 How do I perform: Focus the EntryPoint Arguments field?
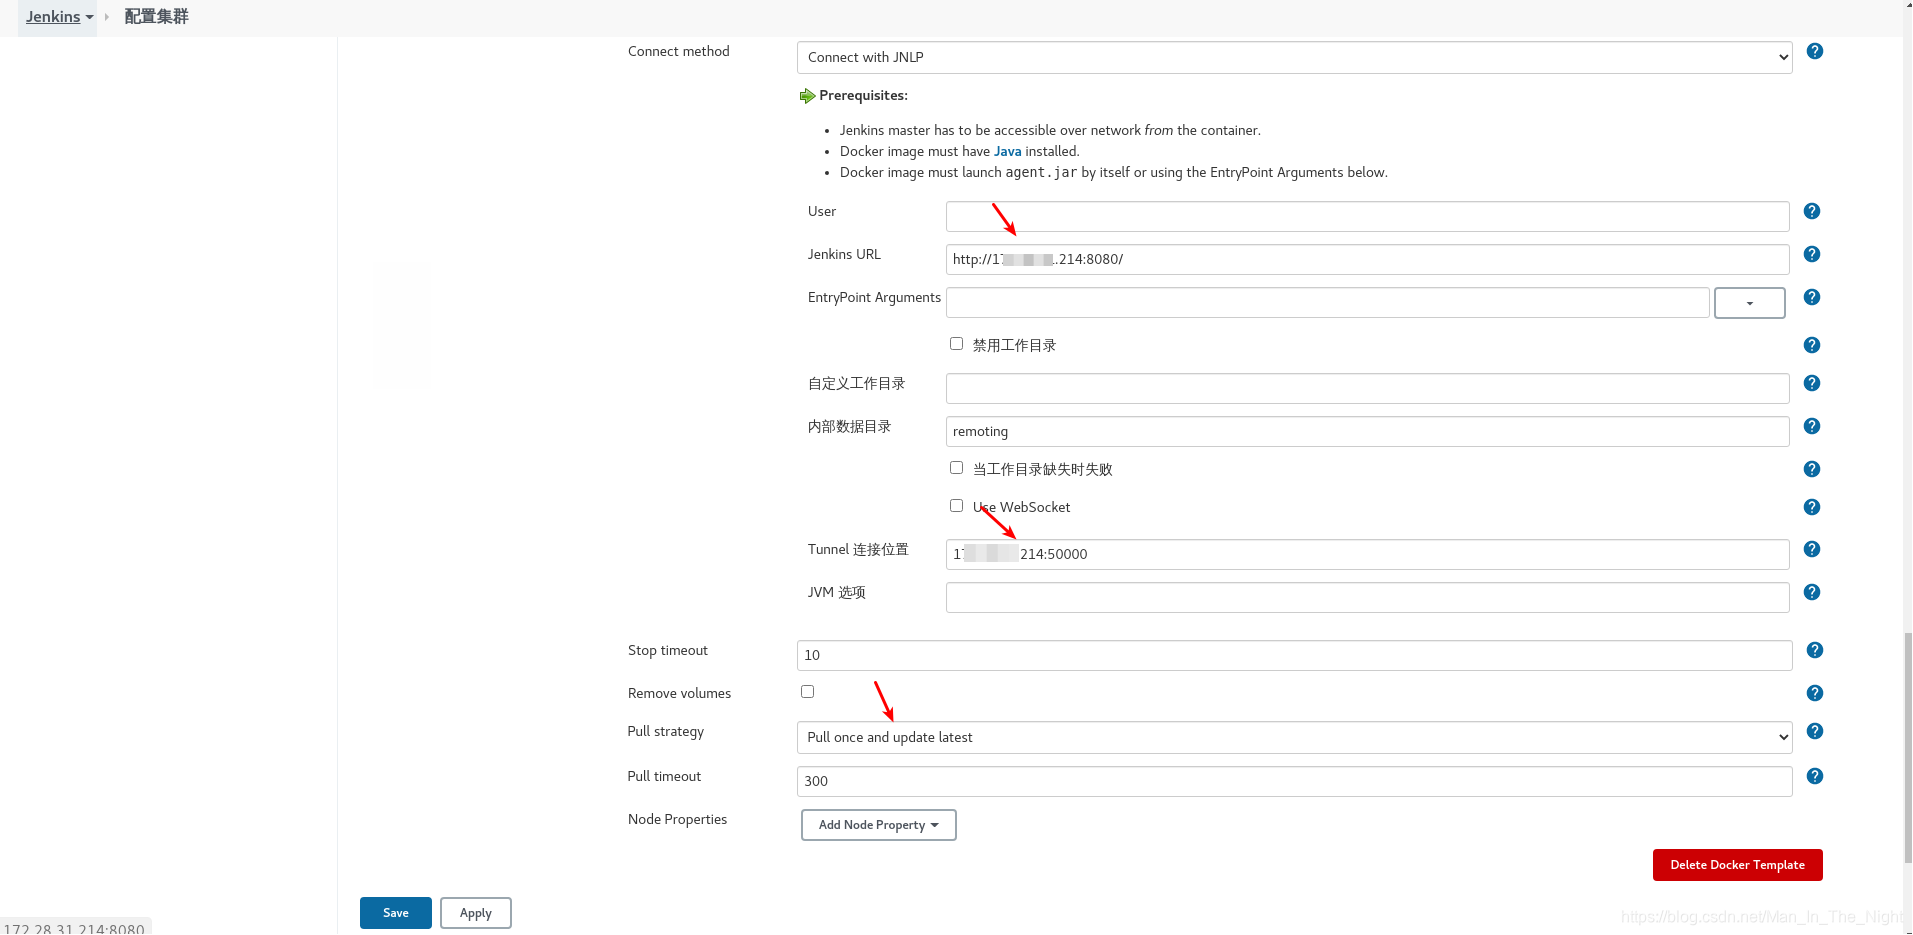[x=1327, y=302]
